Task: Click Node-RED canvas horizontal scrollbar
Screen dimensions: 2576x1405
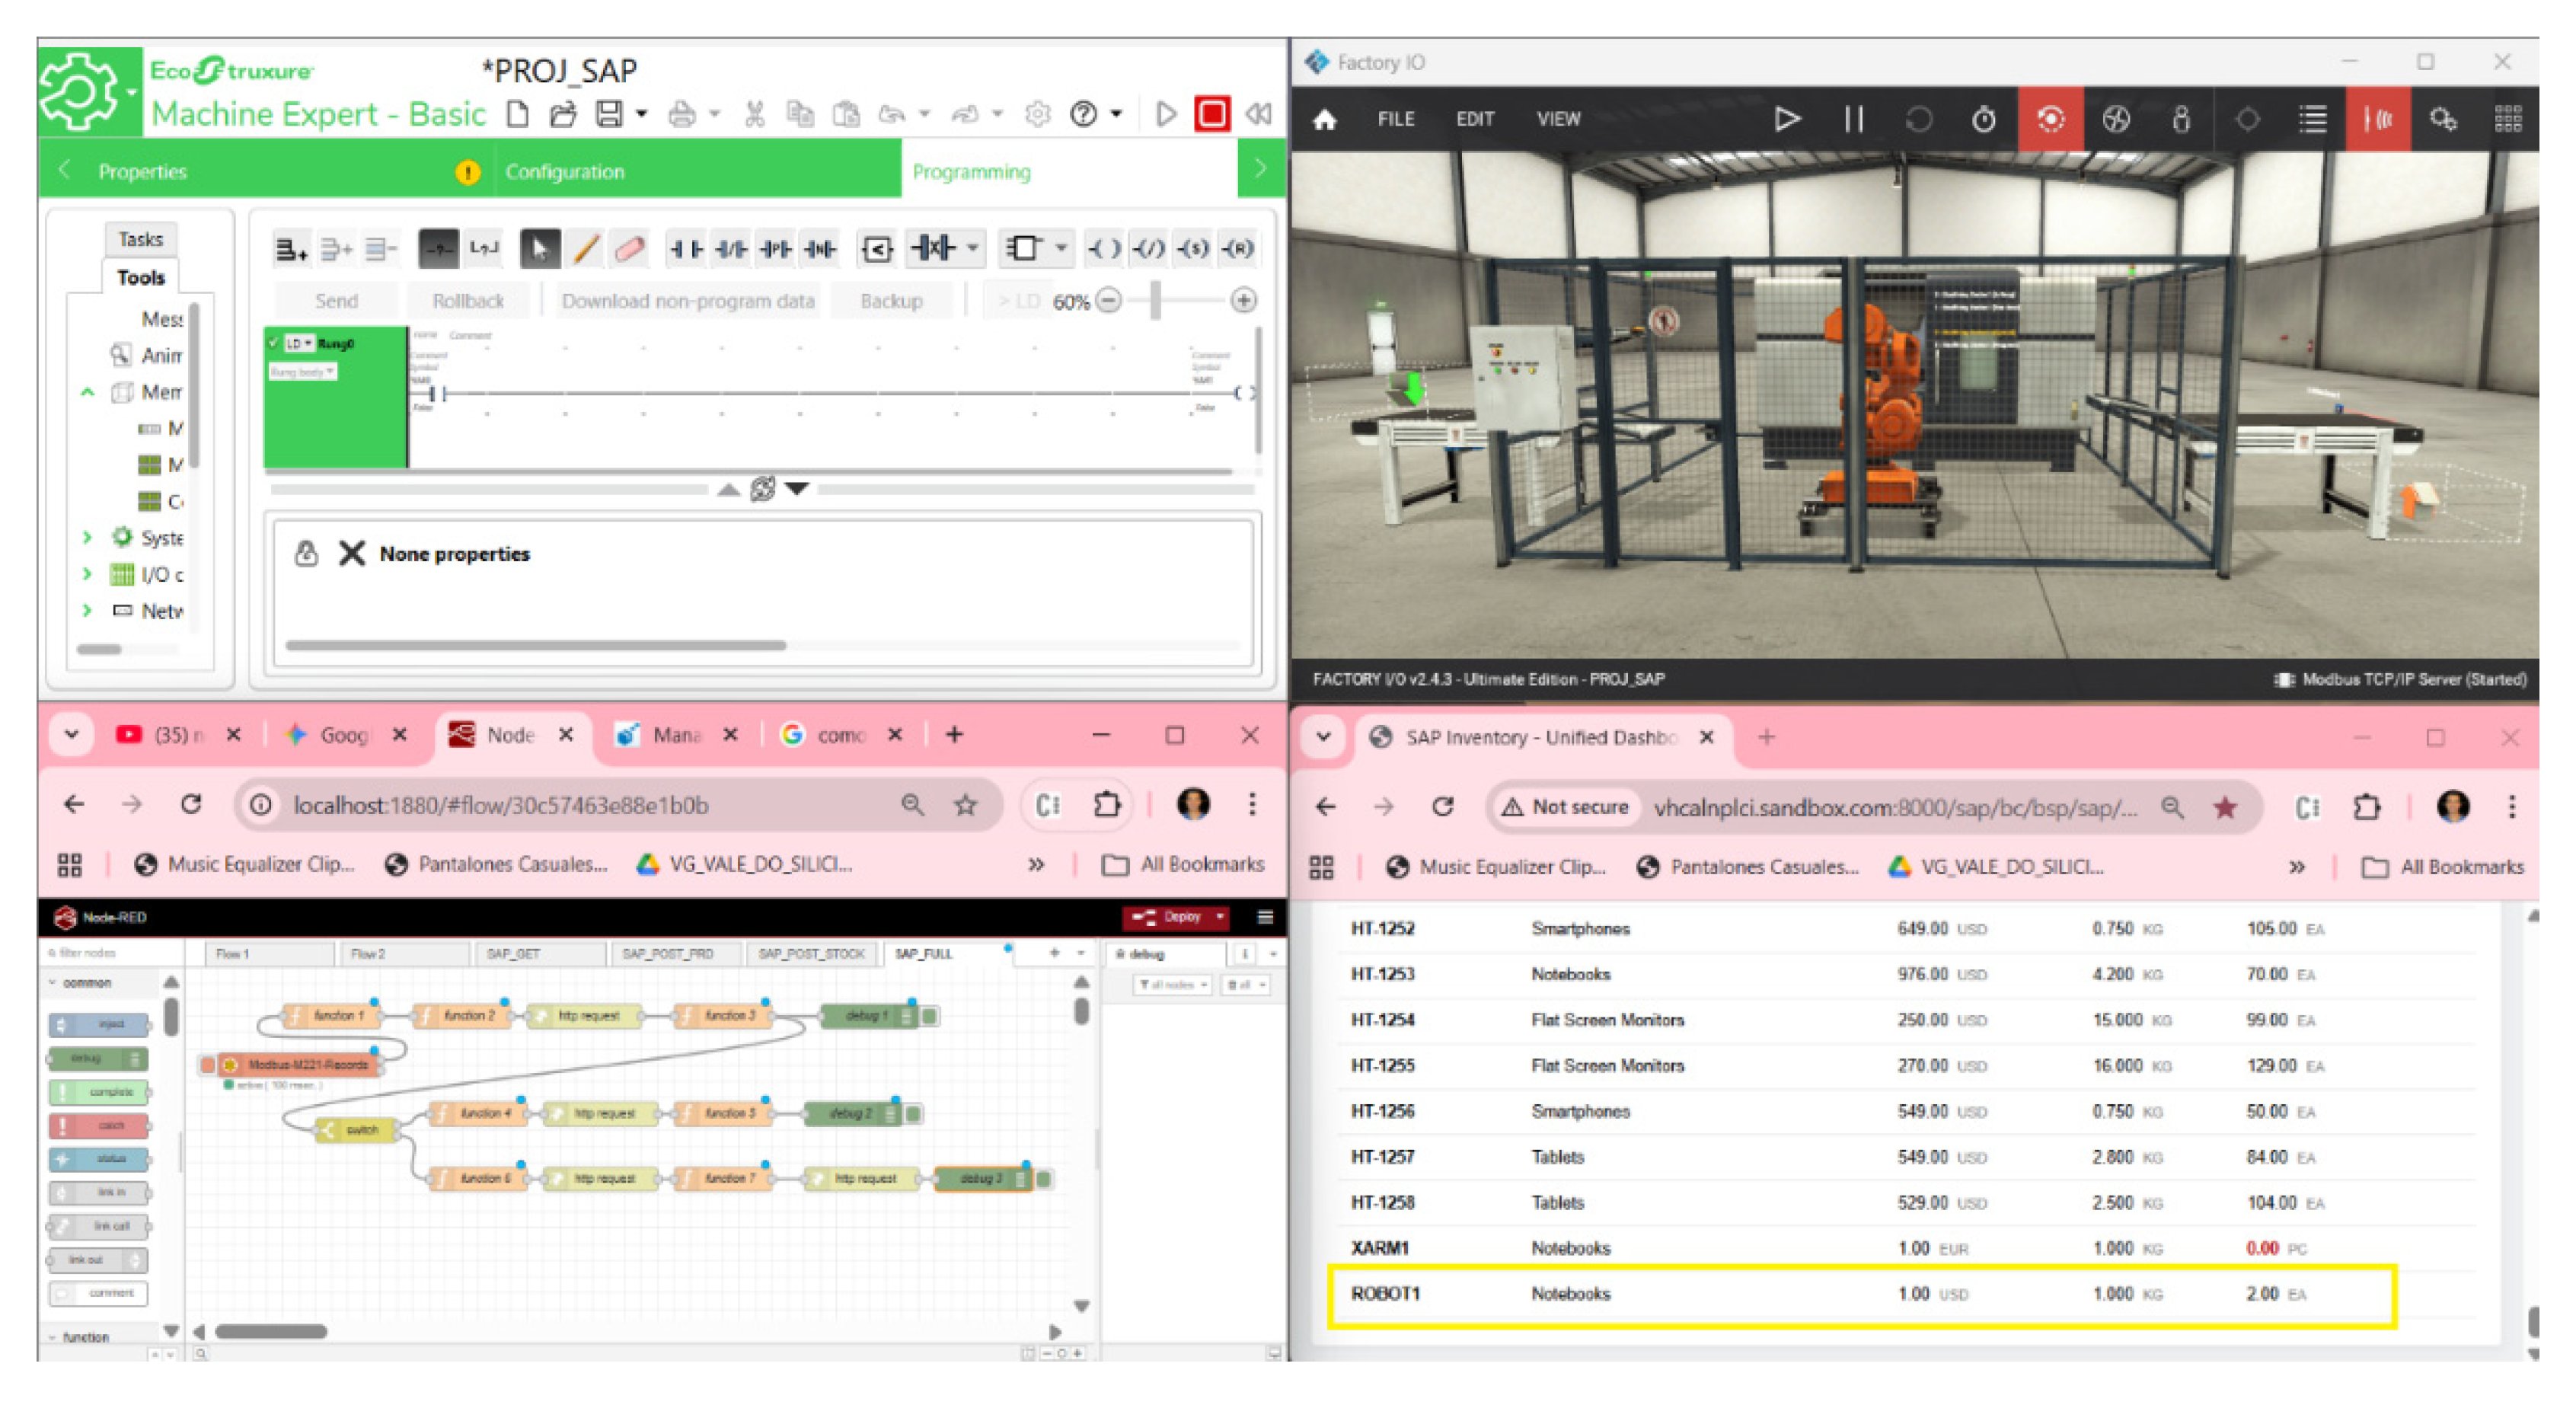Action: point(271,1332)
